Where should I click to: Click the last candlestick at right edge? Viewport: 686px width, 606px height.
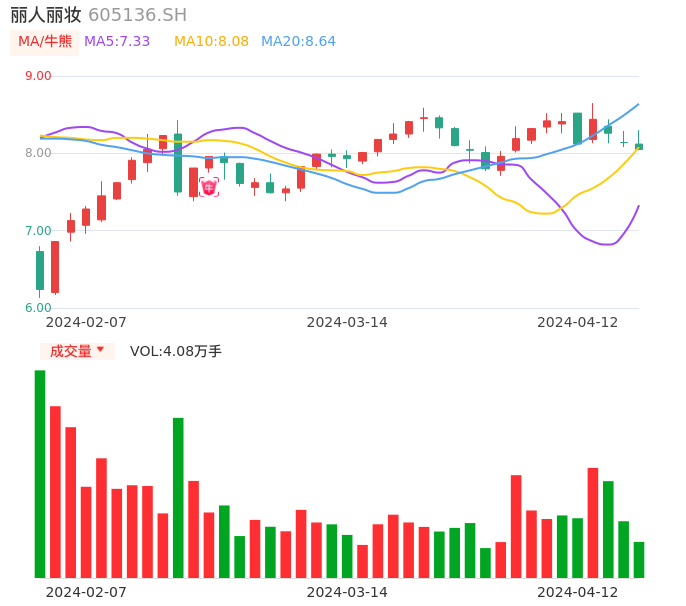tap(639, 146)
